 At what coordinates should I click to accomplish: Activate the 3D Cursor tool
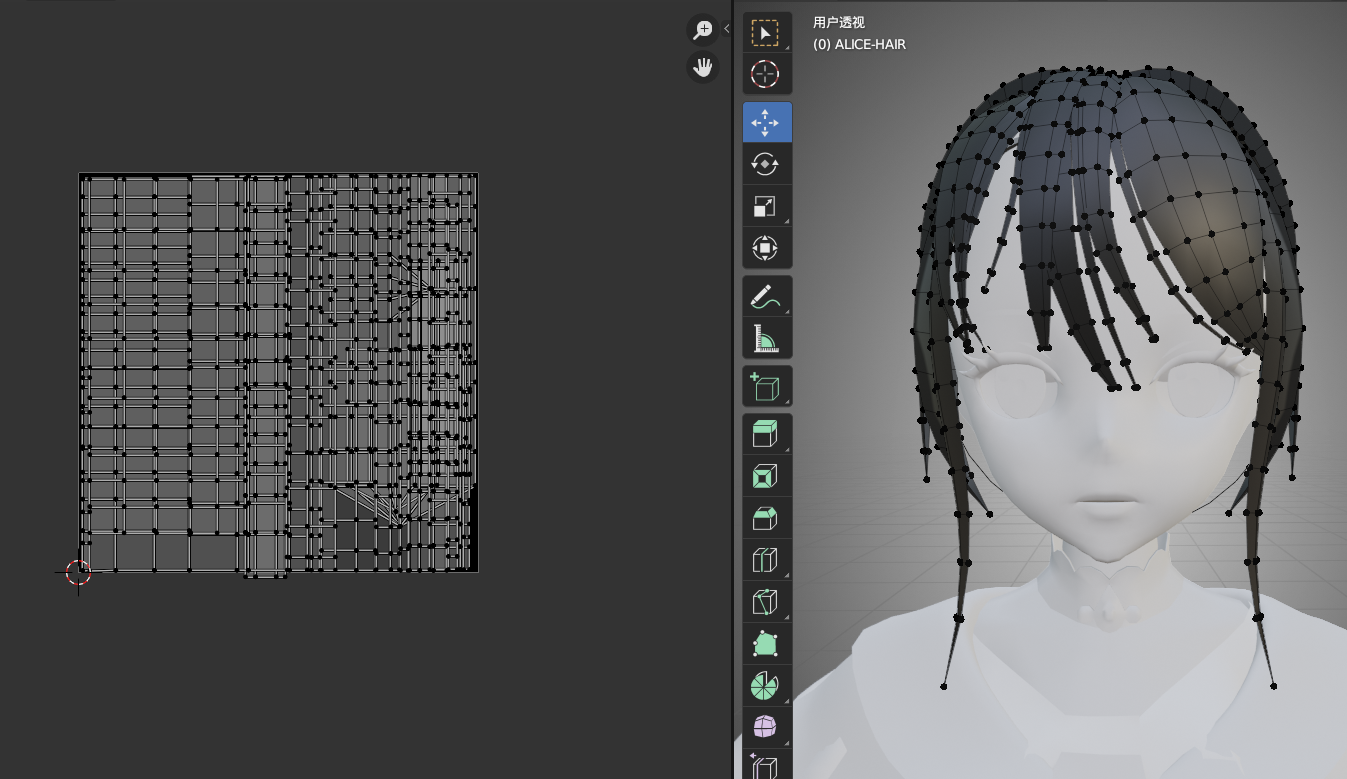pos(765,73)
